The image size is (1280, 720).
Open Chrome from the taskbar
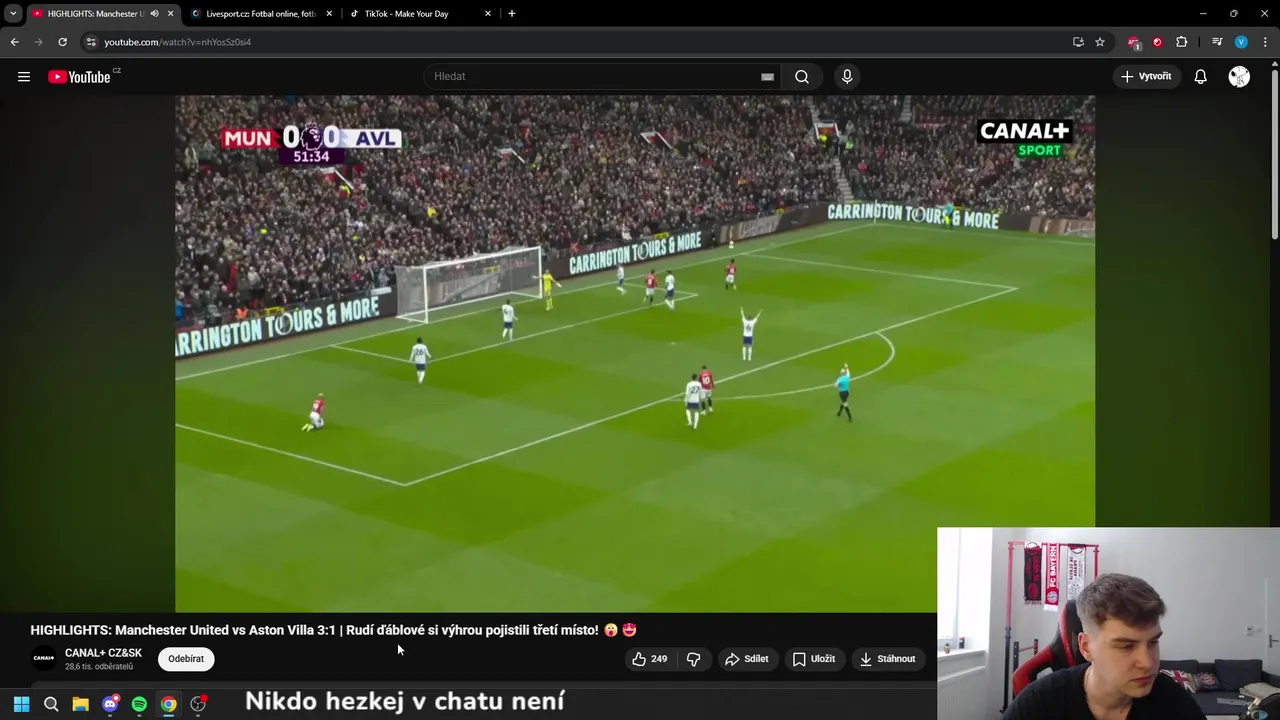tap(169, 704)
